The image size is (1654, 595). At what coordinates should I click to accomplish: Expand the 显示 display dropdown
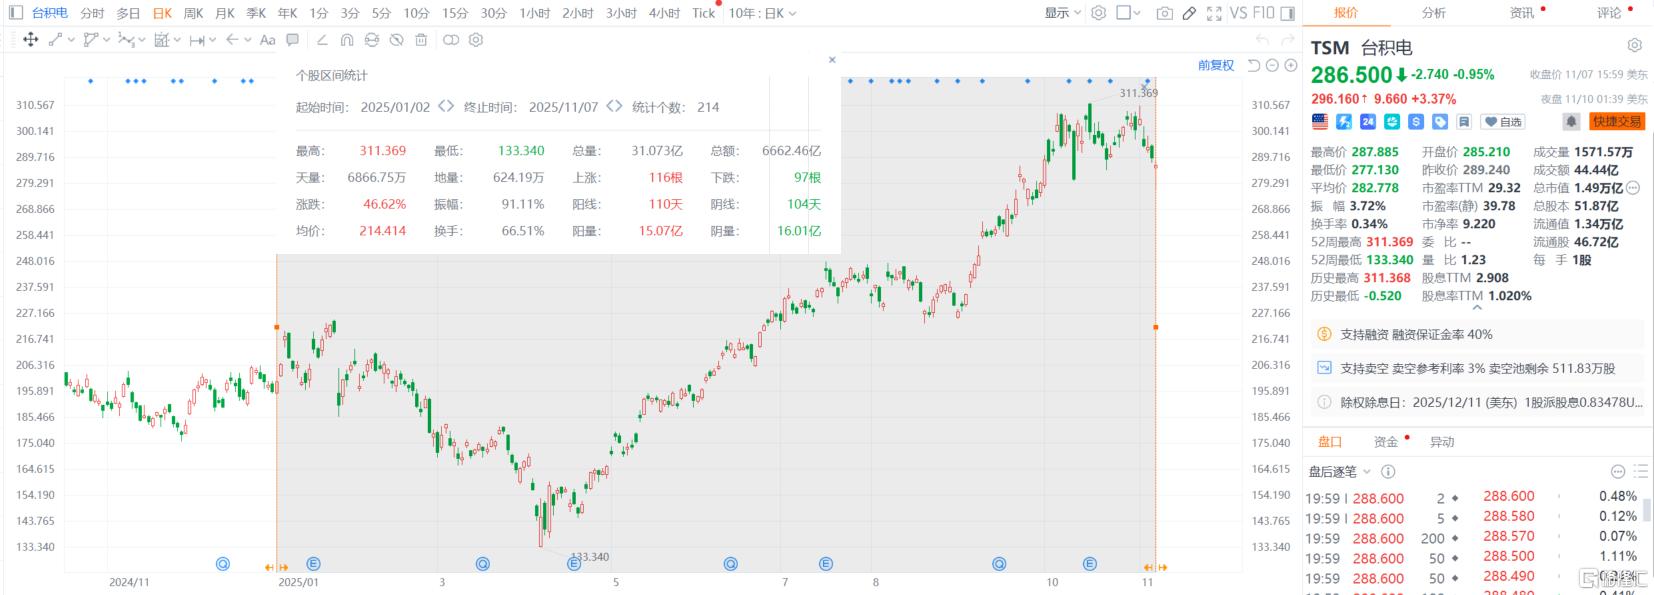(x=1063, y=13)
